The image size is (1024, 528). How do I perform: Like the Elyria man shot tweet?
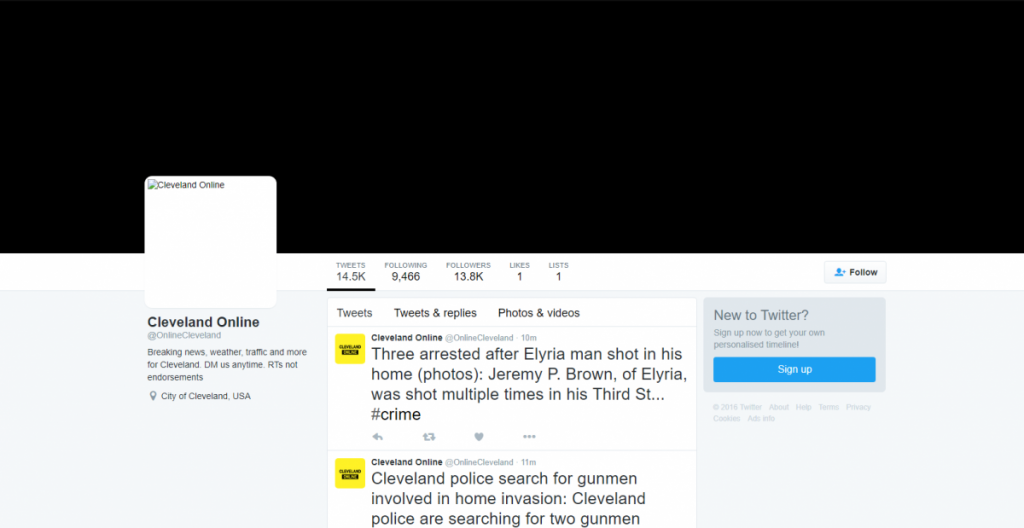479,437
